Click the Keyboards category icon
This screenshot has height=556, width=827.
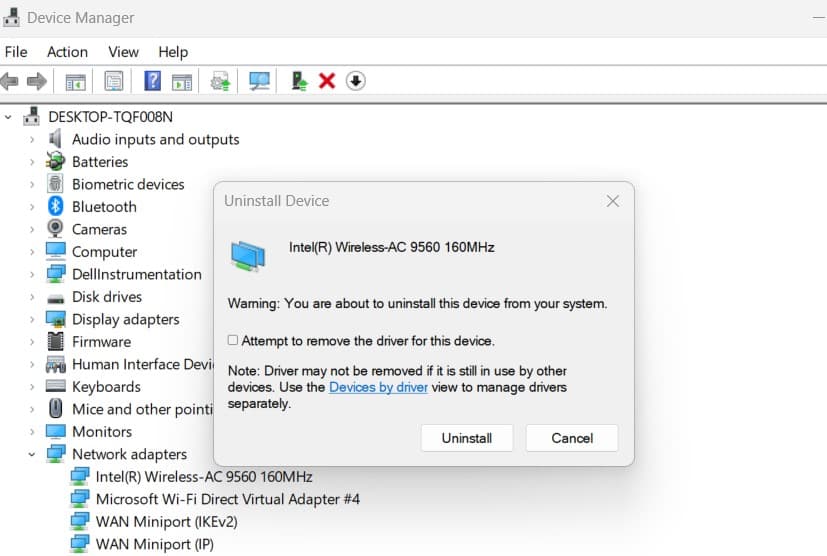pyautogui.click(x=55, y=386)
